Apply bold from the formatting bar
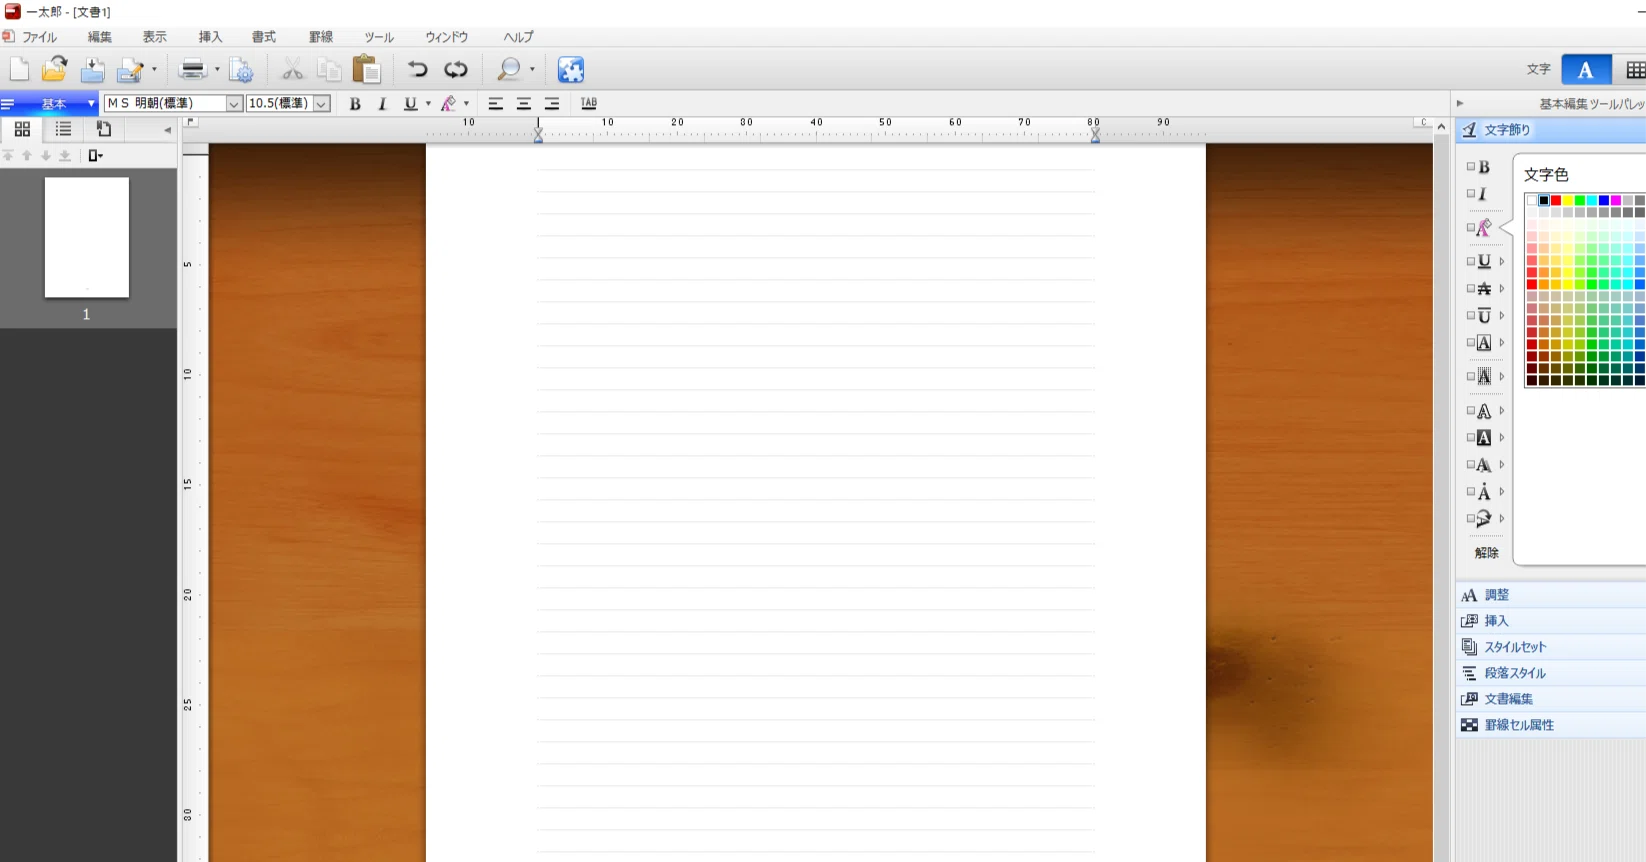Screen dimensions: 1646x862 tap(354, 104)
